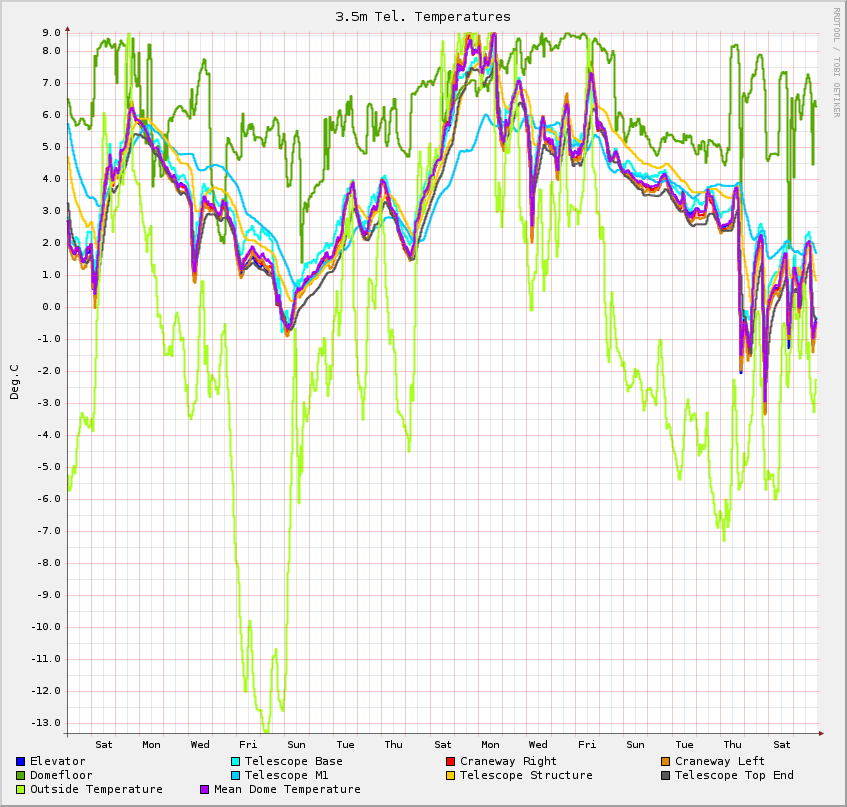Click the dark green Domefloor legend swatch
The width and height of the screenshot is (847, 807).
20,775
